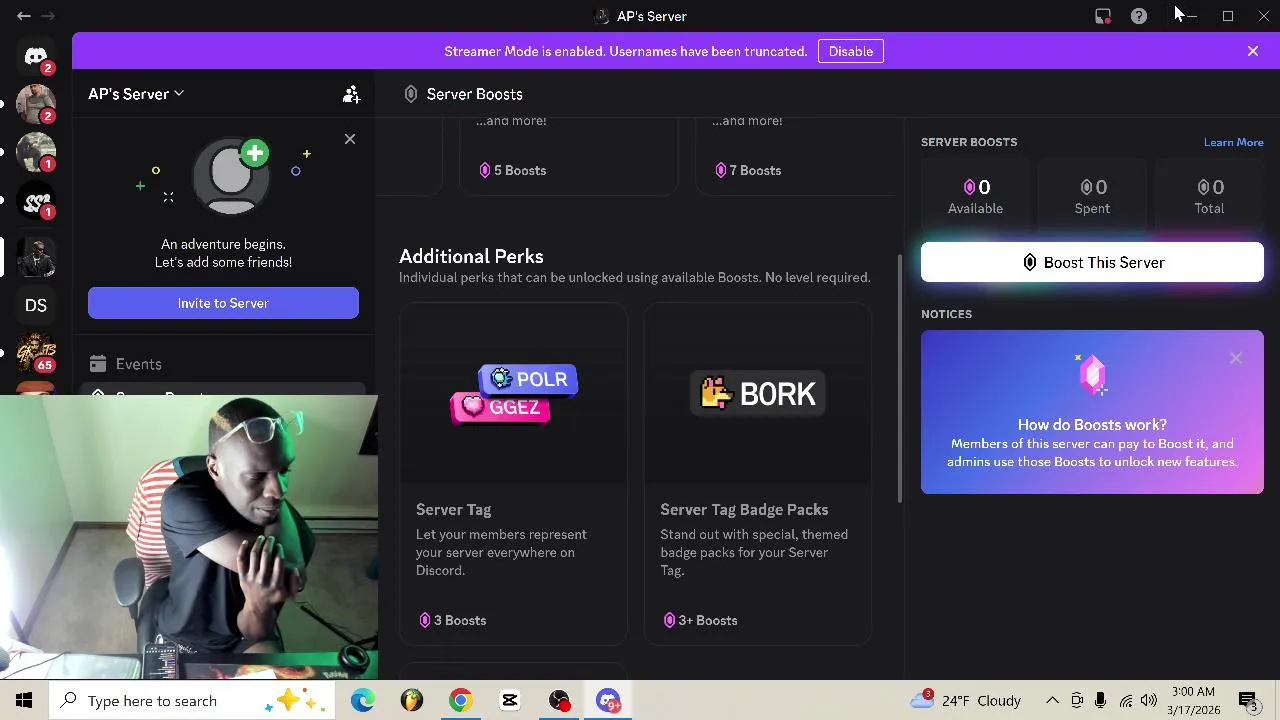Expand the AP's Server dropdown menu
The height and width of the screenshot is (720, 1280).
pos(136,94)
